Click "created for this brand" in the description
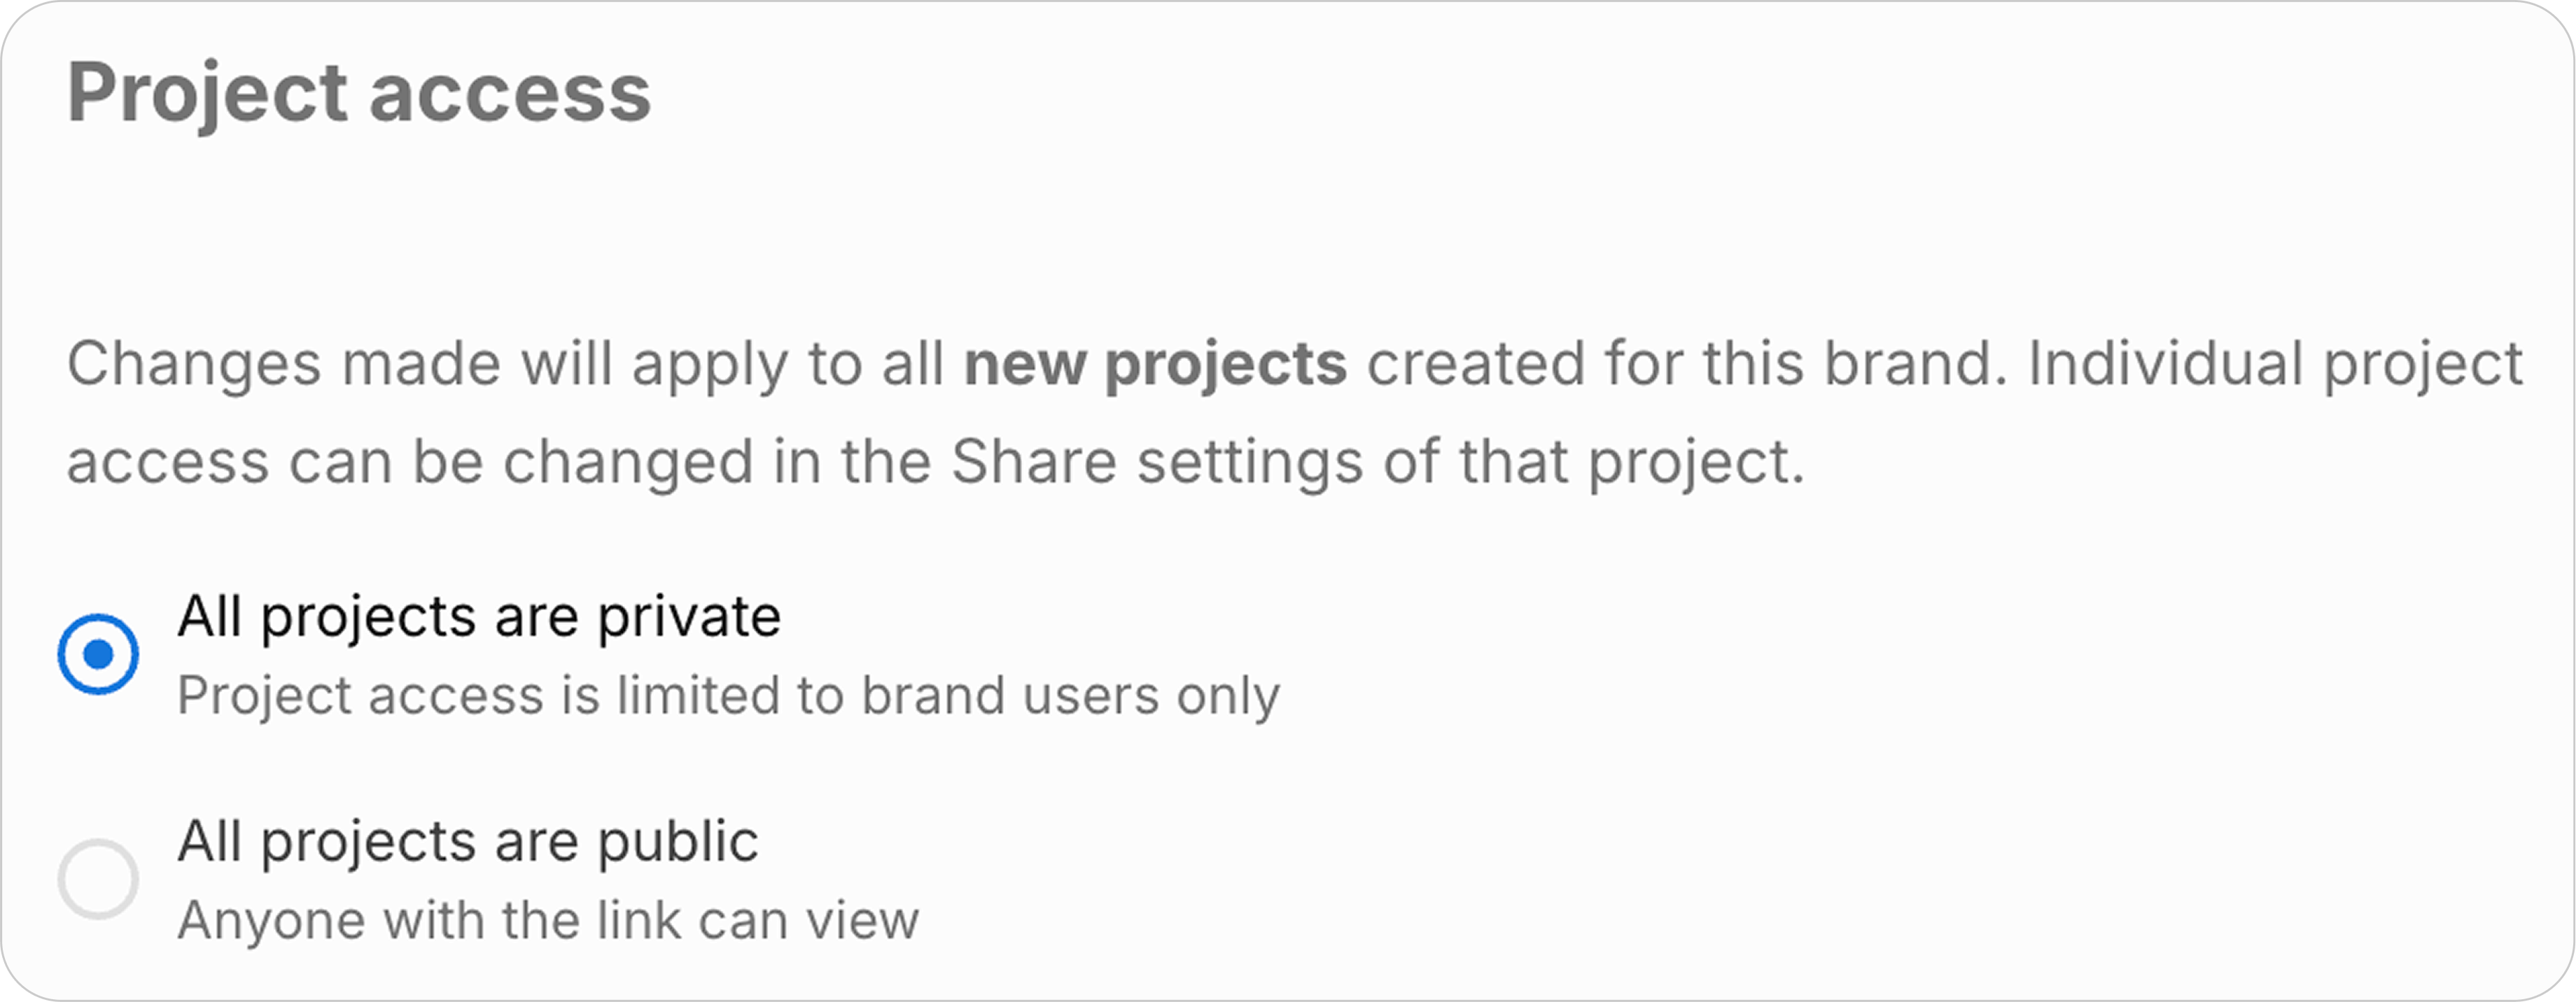This screenshot has height=1002, width=2576. (1687, 363)
